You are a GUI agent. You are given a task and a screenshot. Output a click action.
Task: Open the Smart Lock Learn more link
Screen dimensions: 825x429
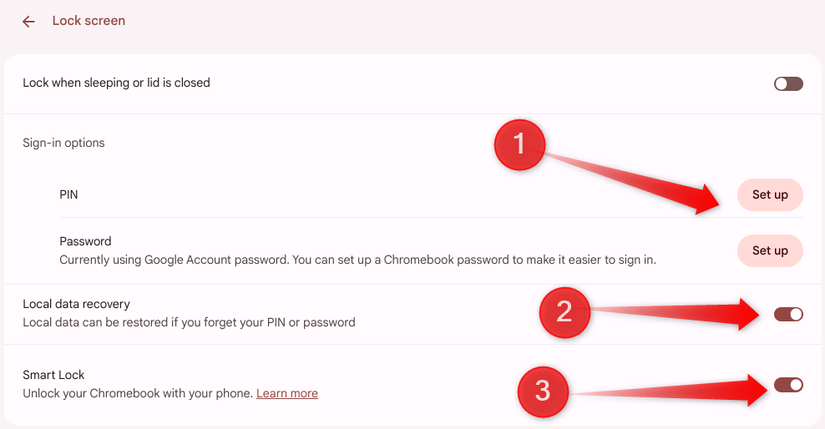click(287, 394)
